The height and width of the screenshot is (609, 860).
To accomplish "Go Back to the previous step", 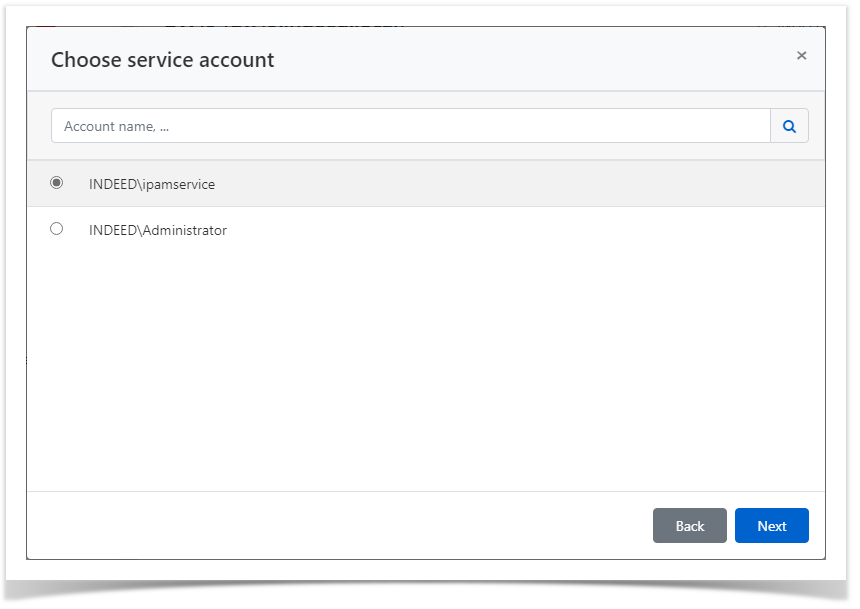I will pos(690,525).
